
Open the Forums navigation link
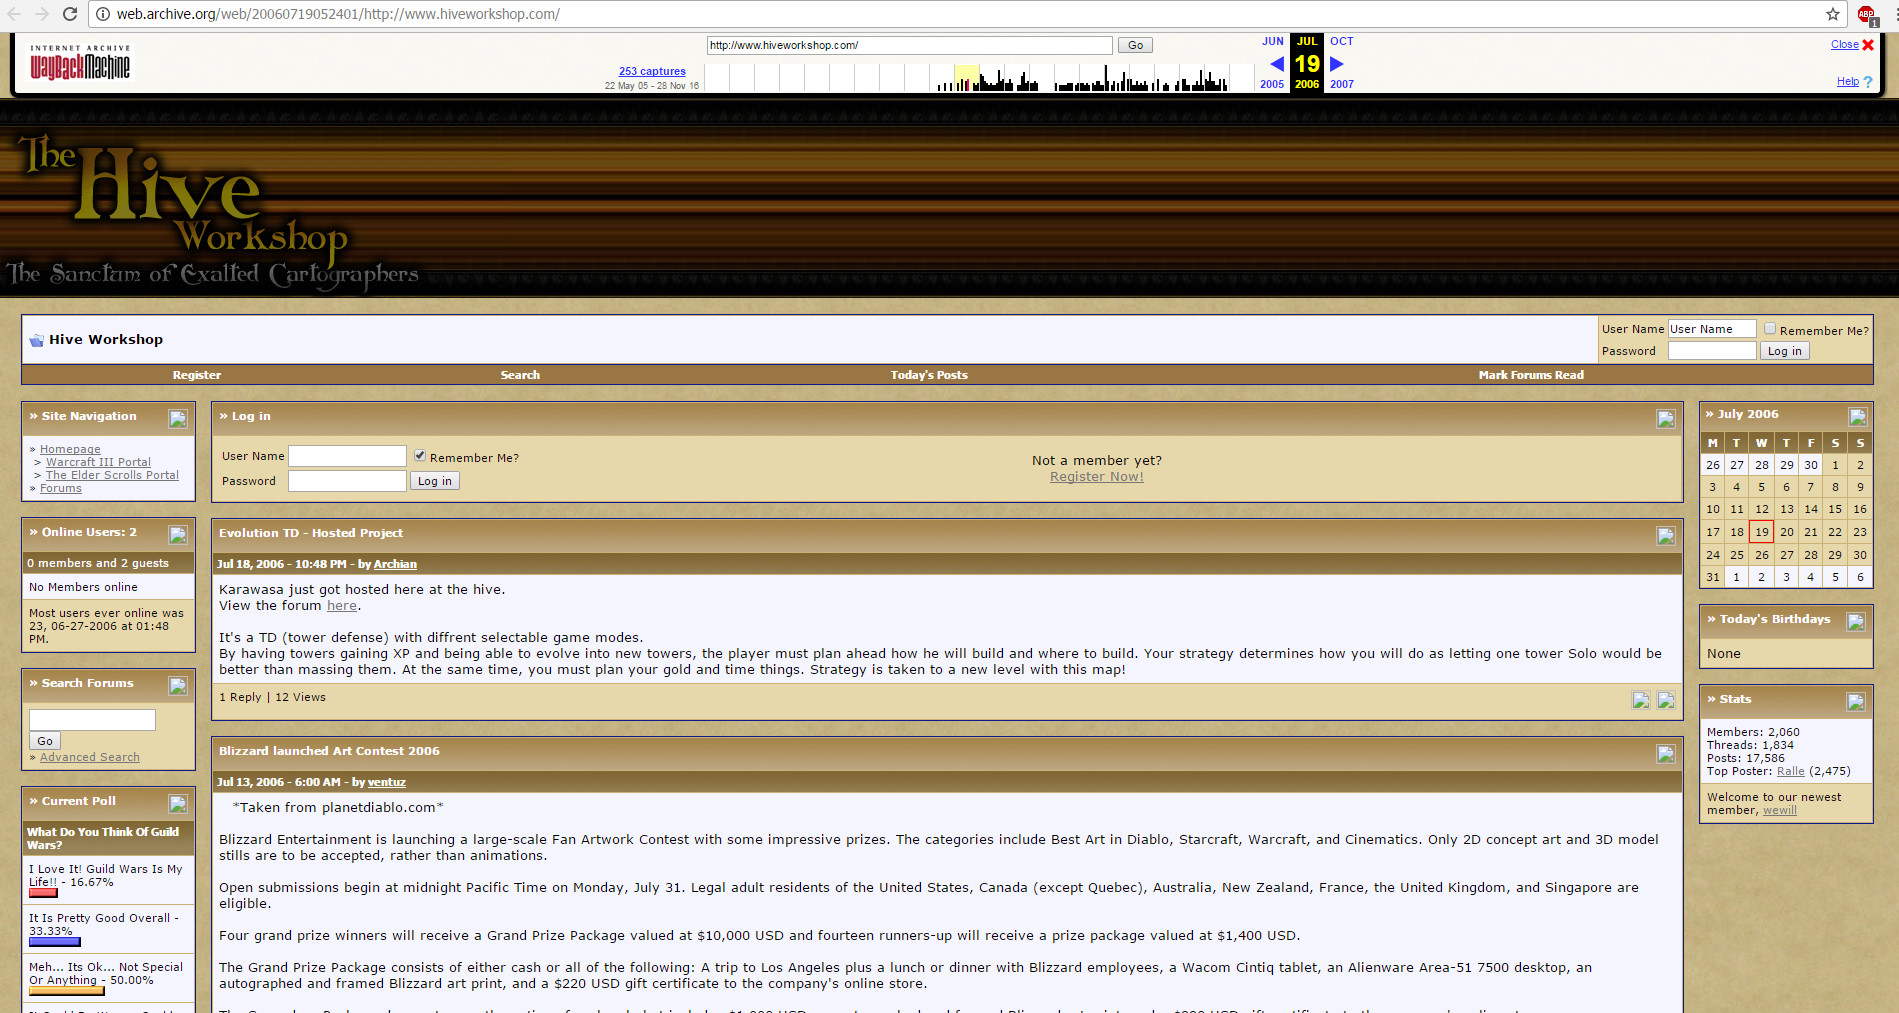pyautogui.click(x=61, y=489)
